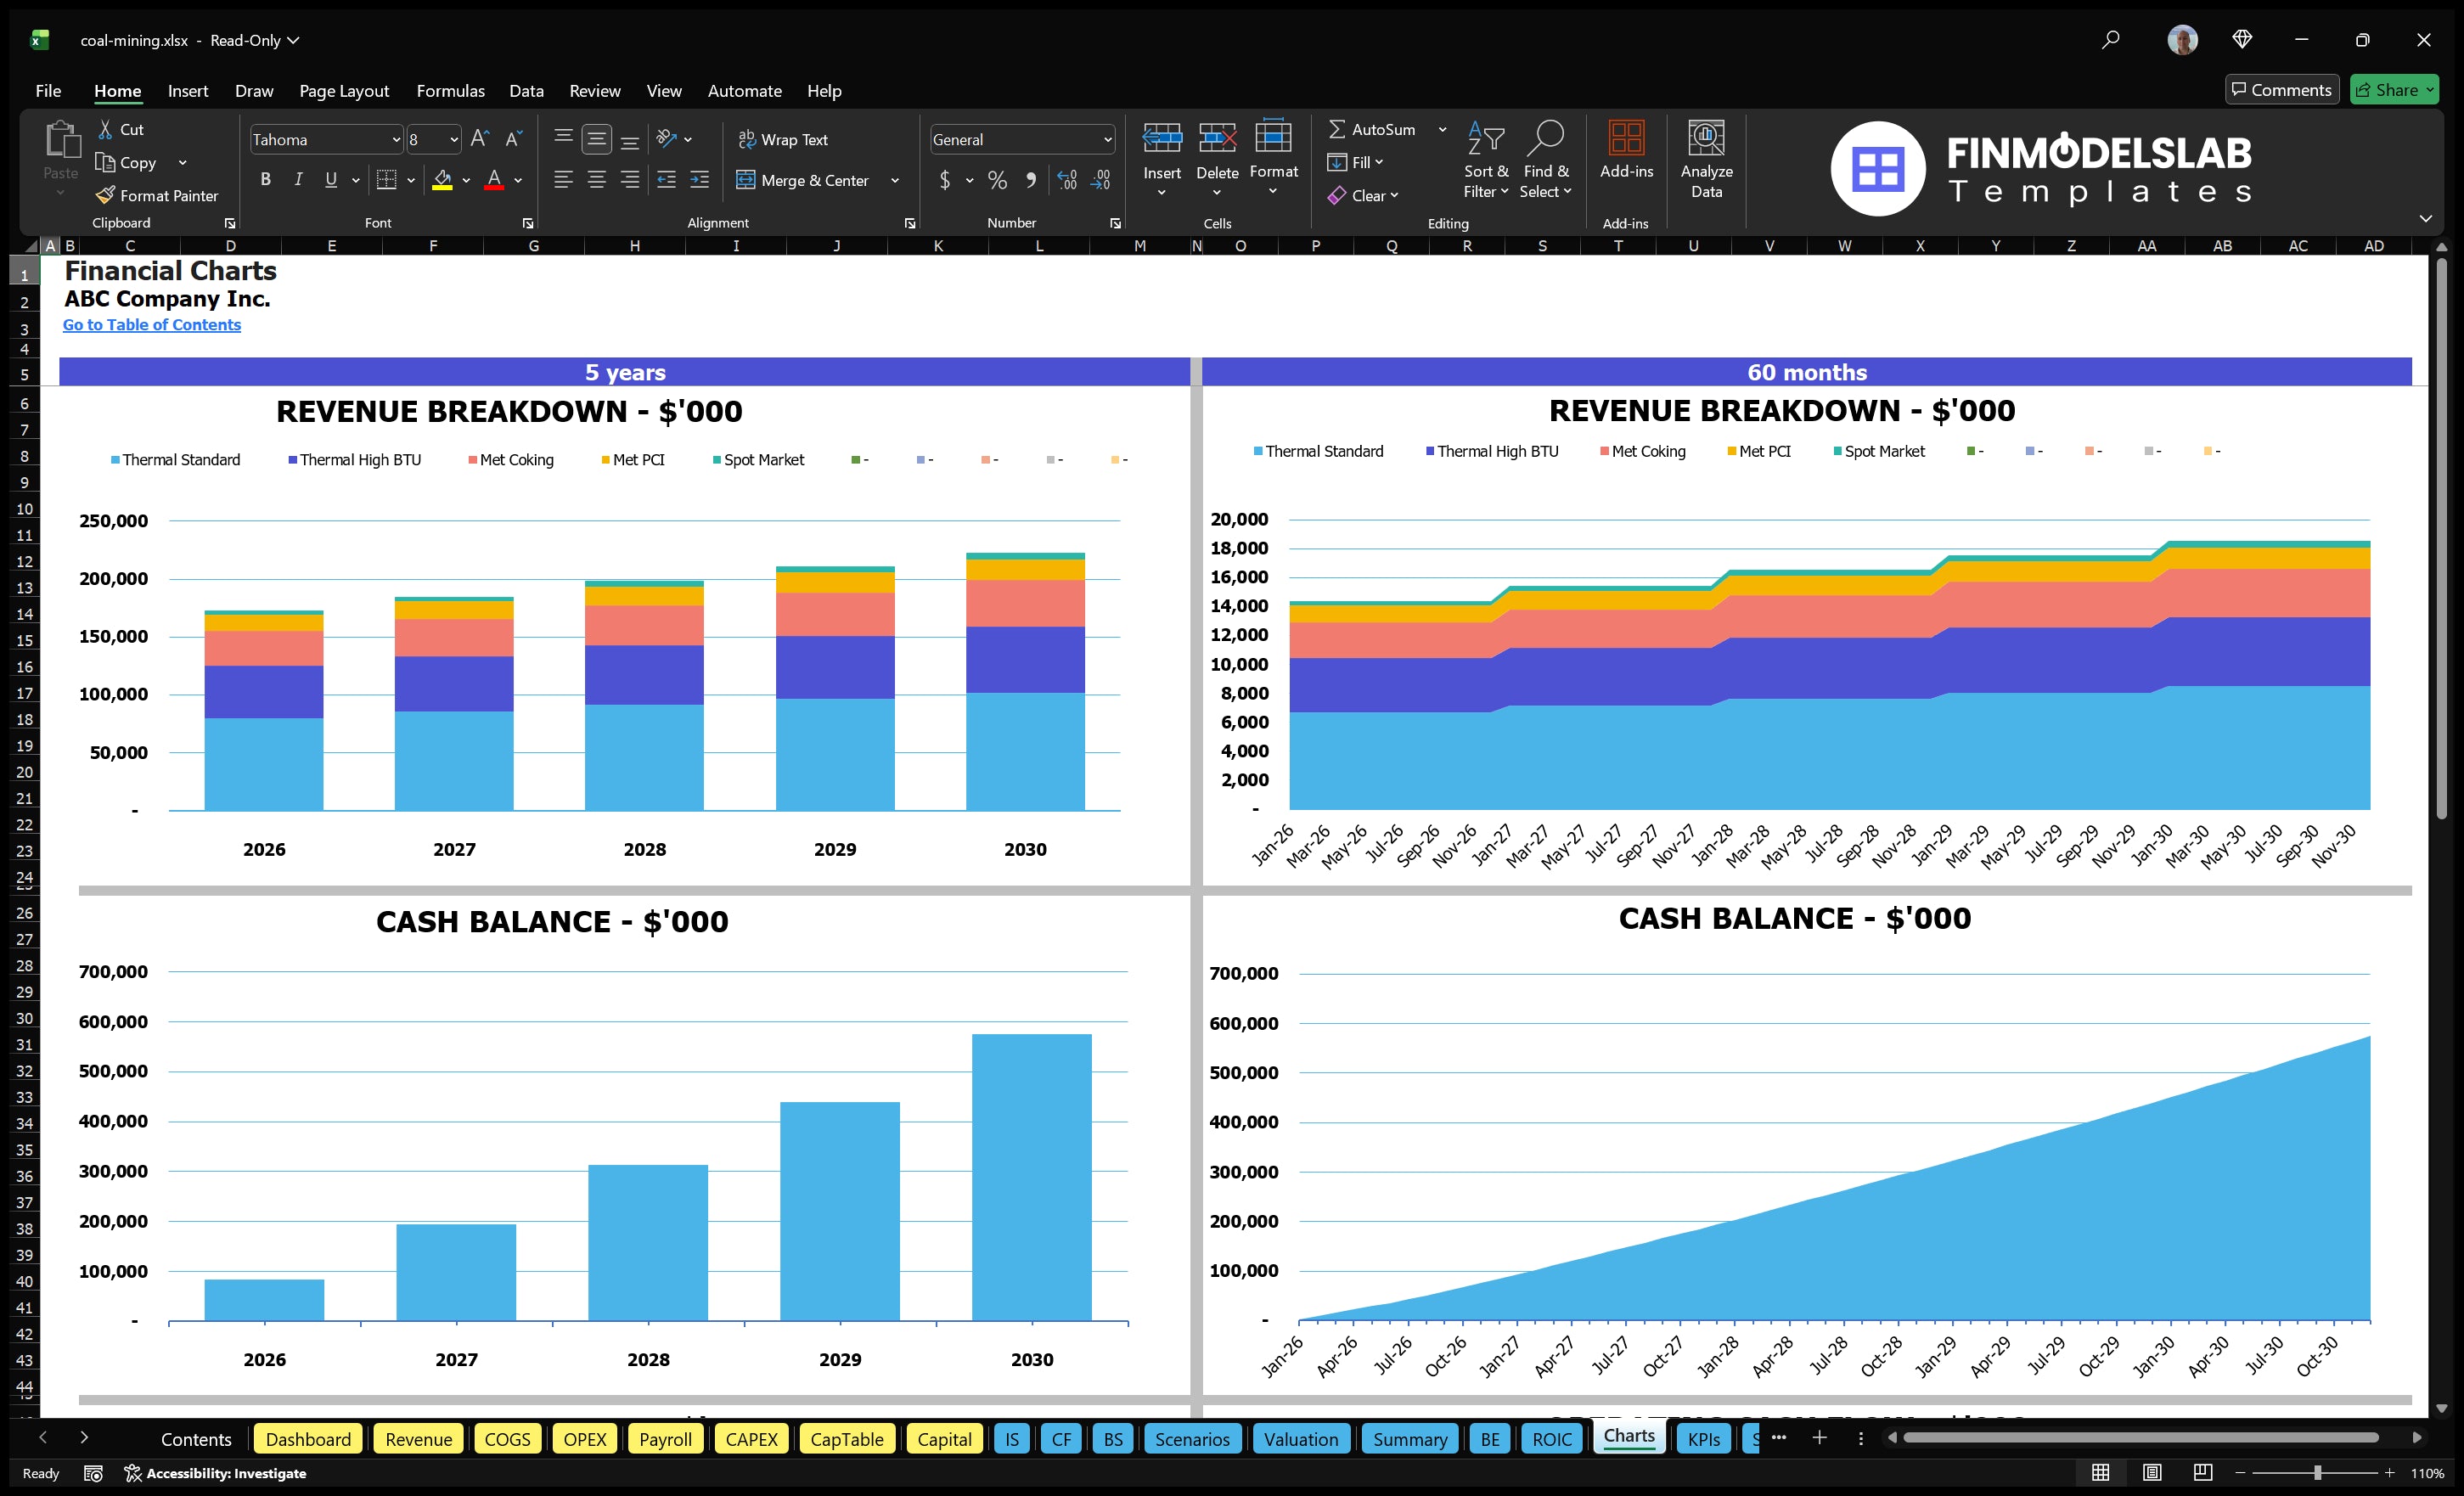Toggle Wrap Text for the selection
This screenshot has height=1496, width=2464.
784,139
